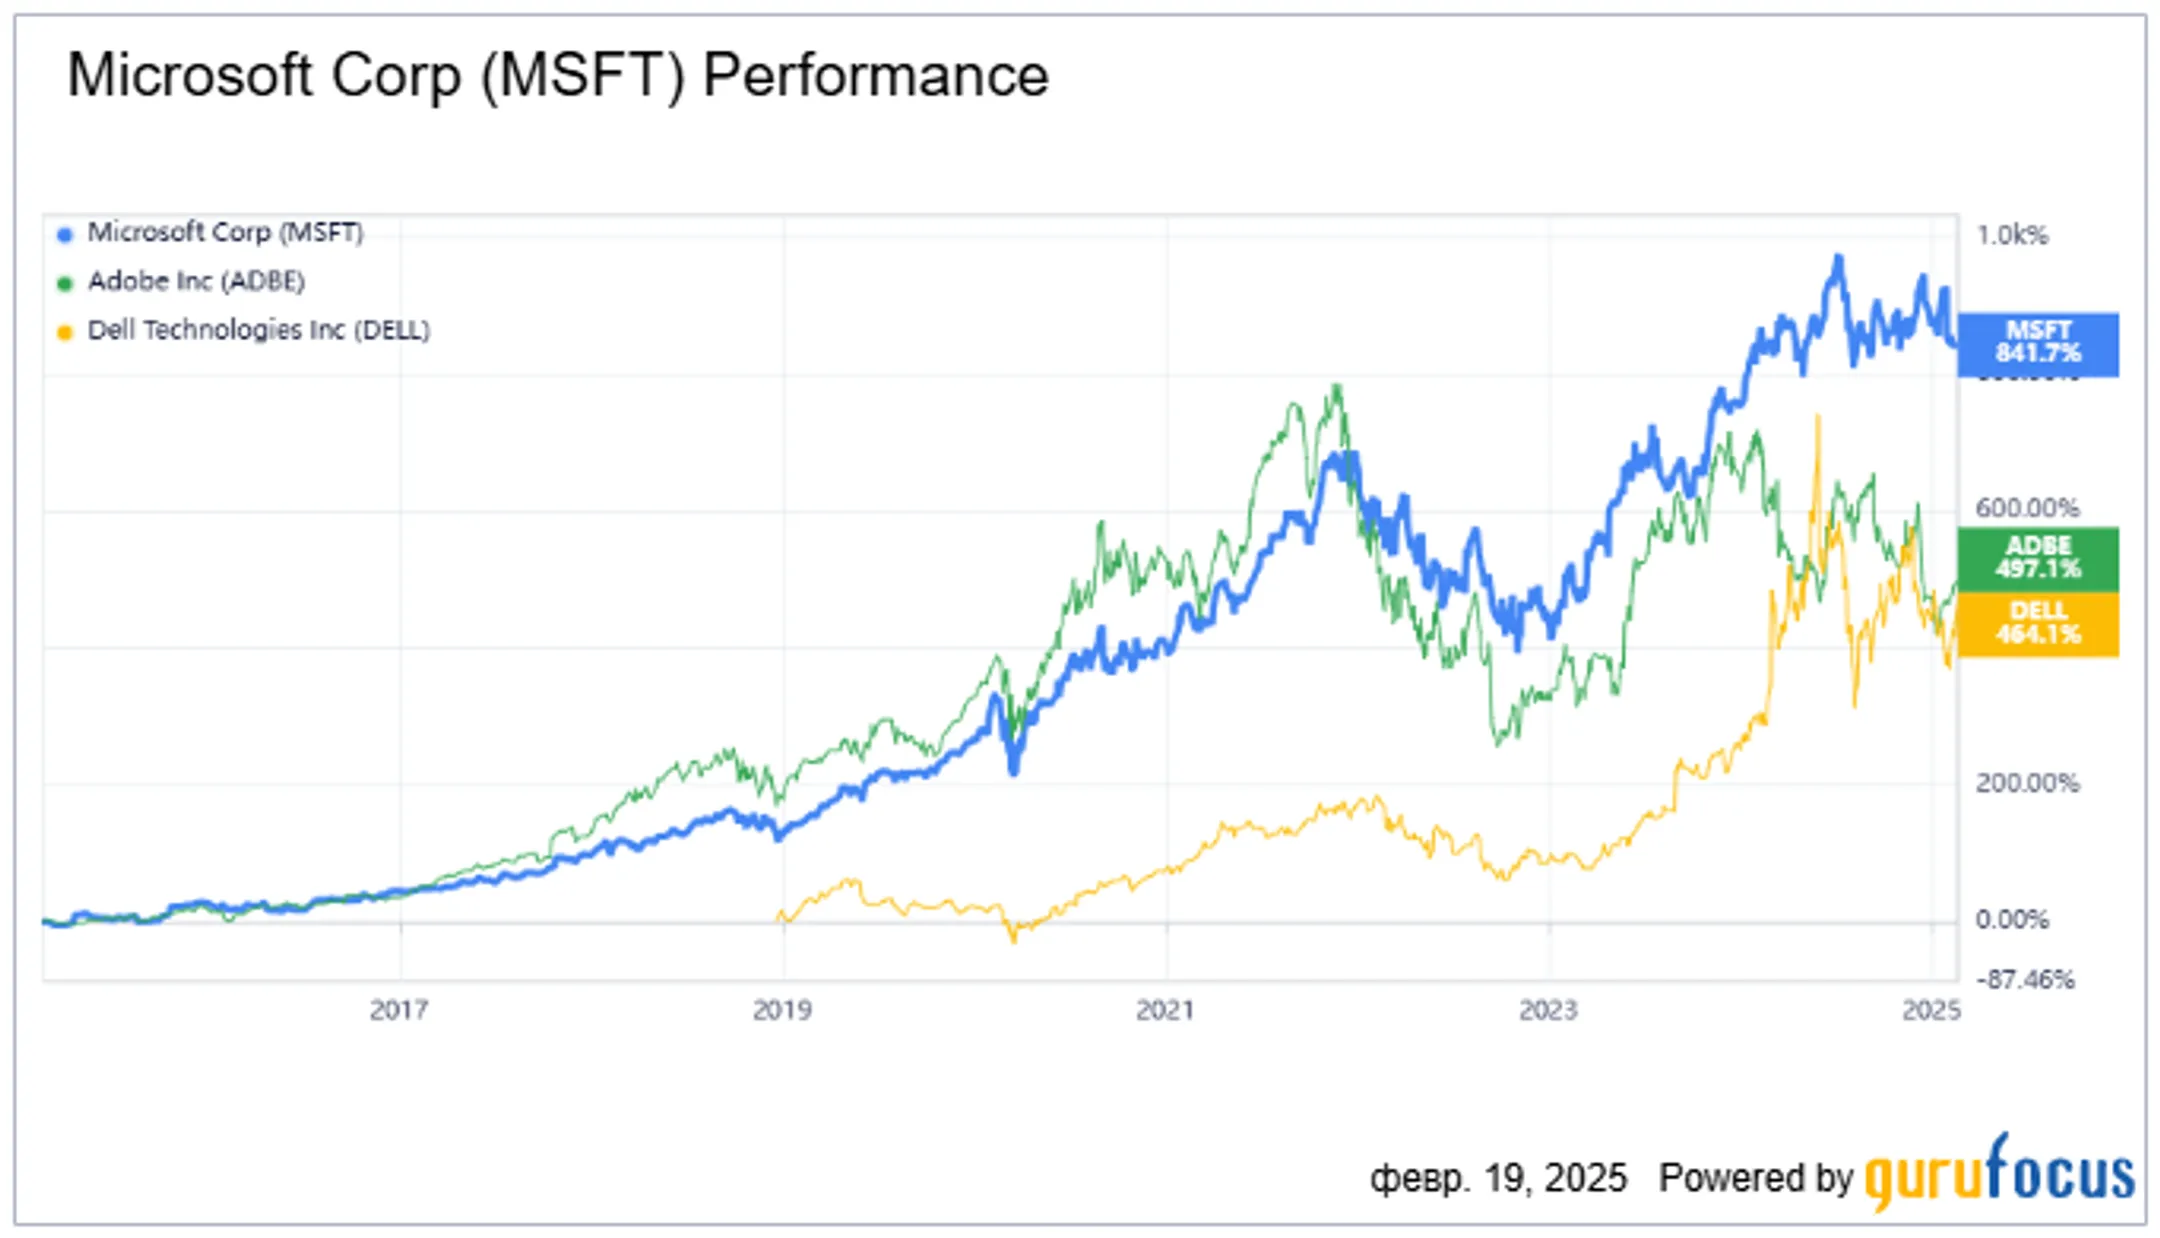Click the 2023 x-axis label
Screen dimensions: 2160x1238
pos(1548,1010)
